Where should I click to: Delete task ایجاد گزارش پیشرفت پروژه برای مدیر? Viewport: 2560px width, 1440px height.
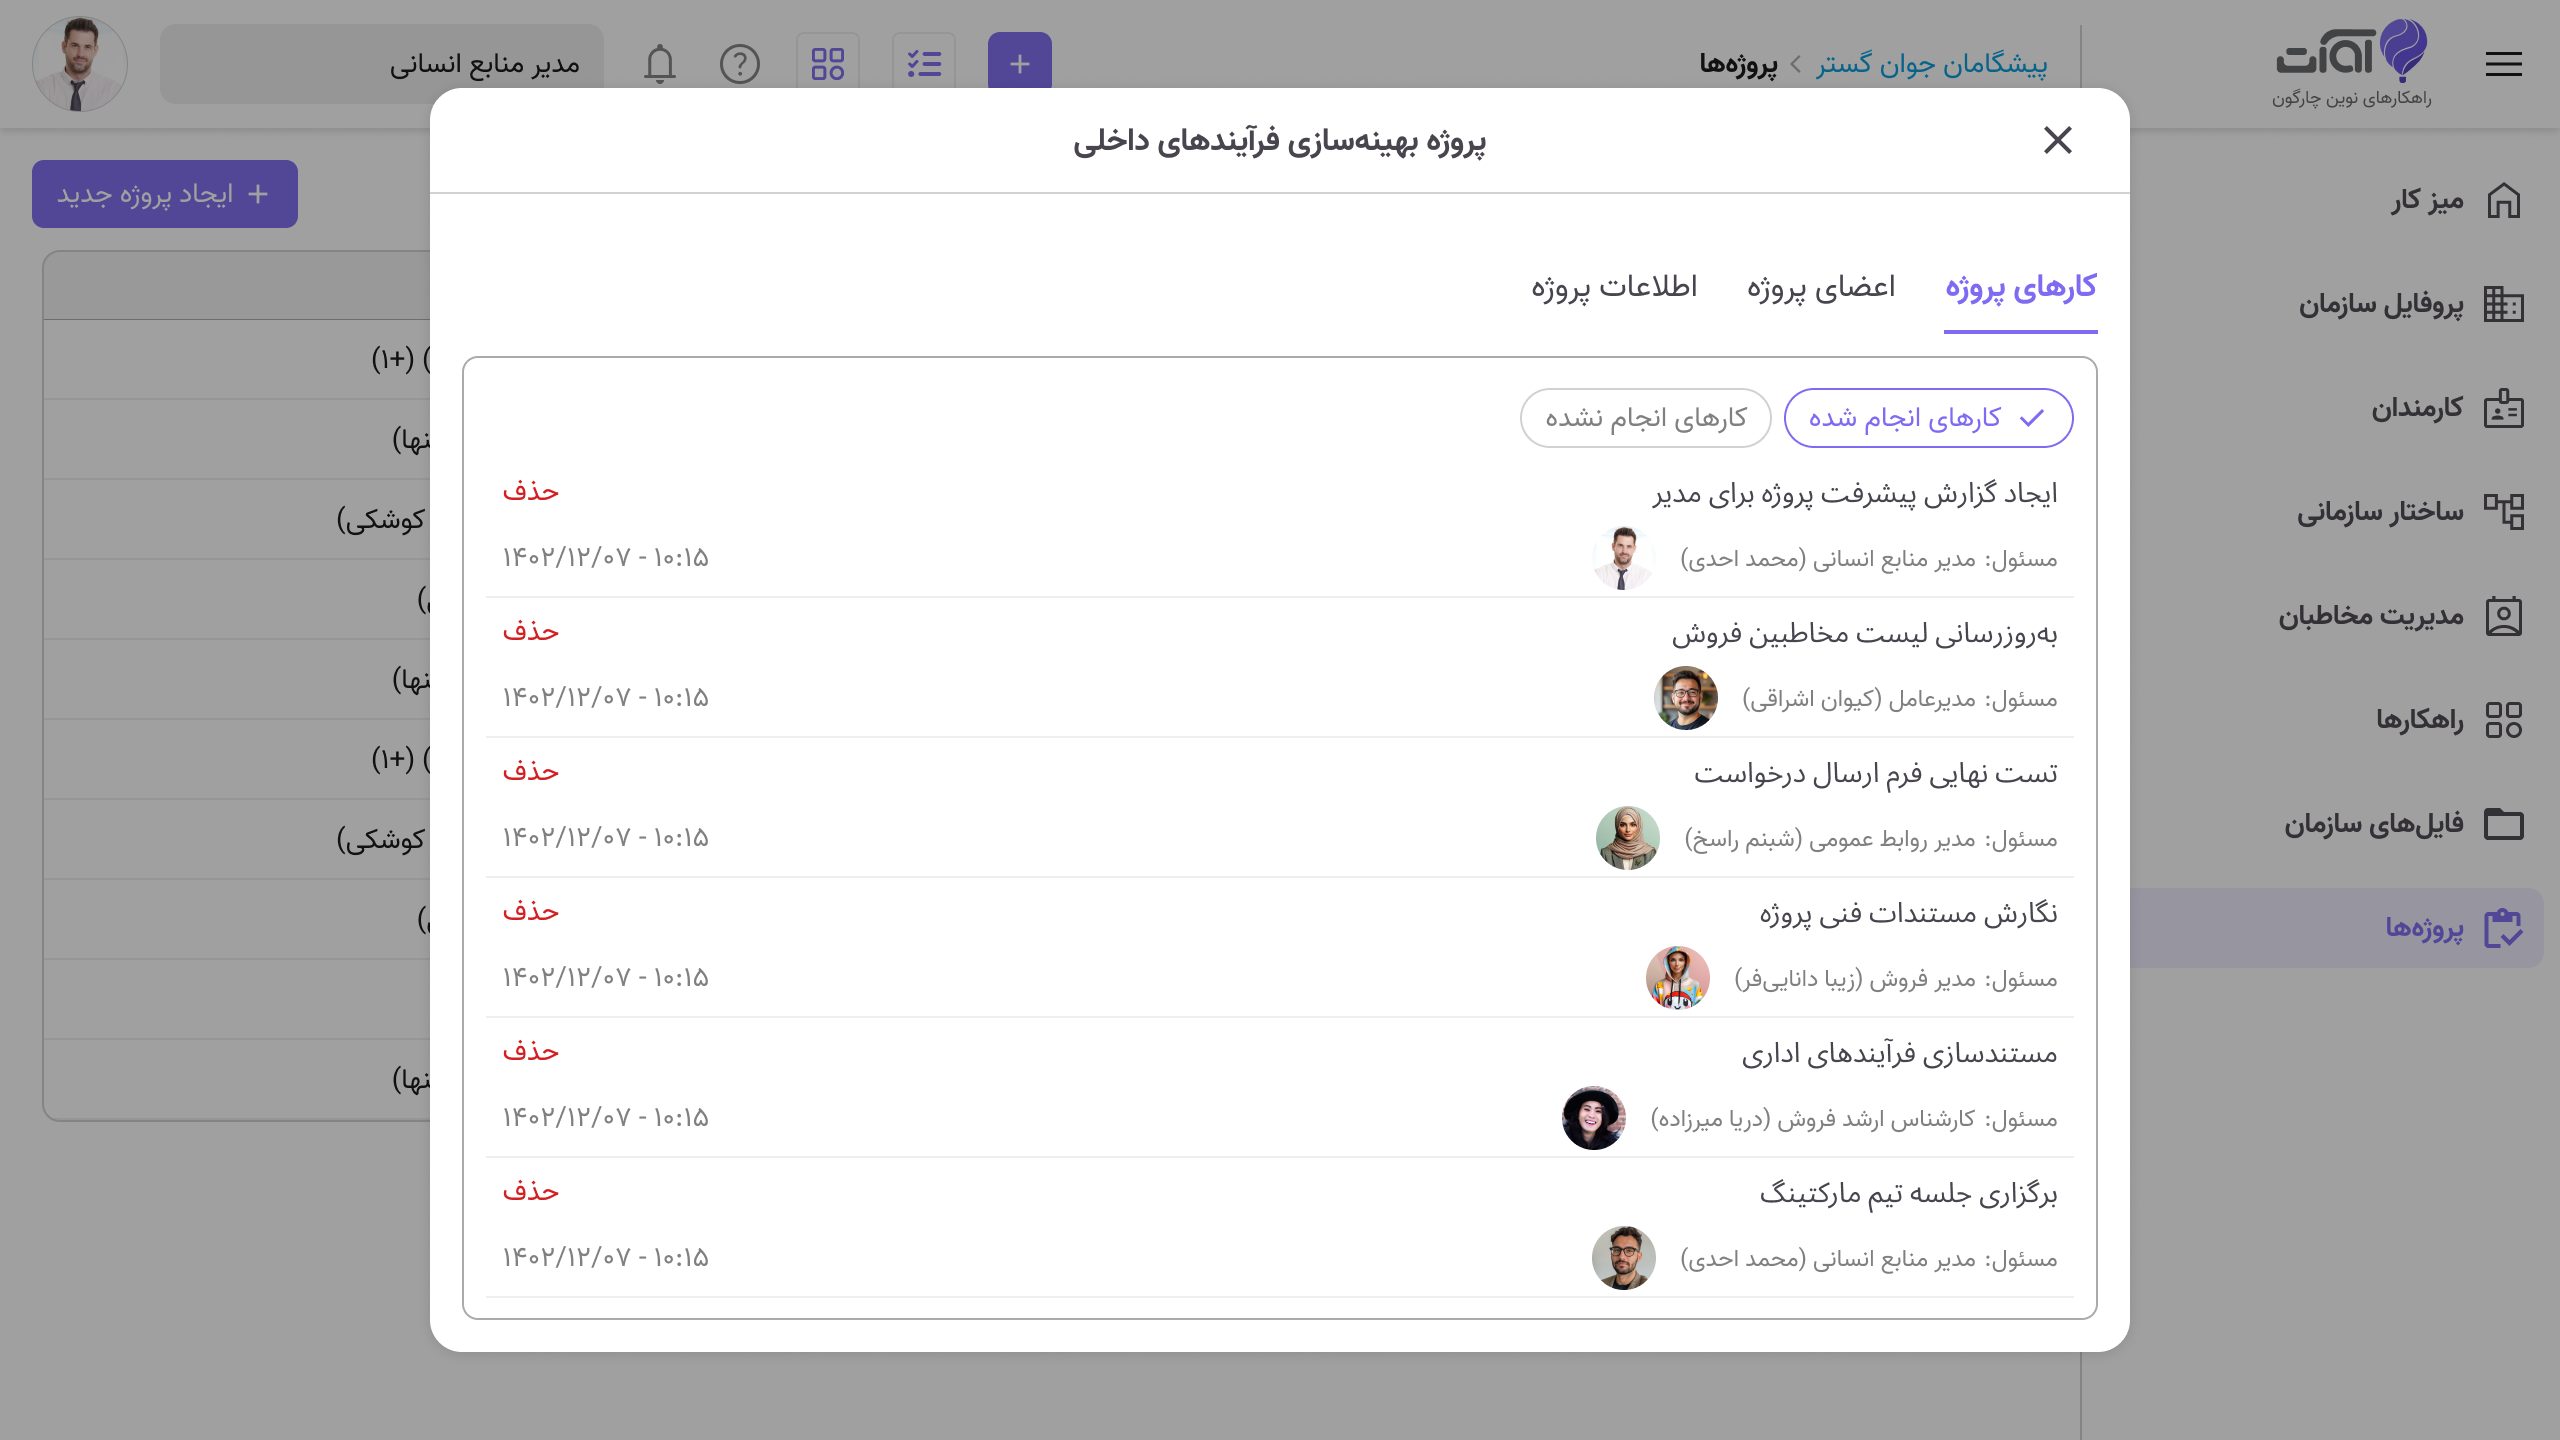(x=531, y=491)
